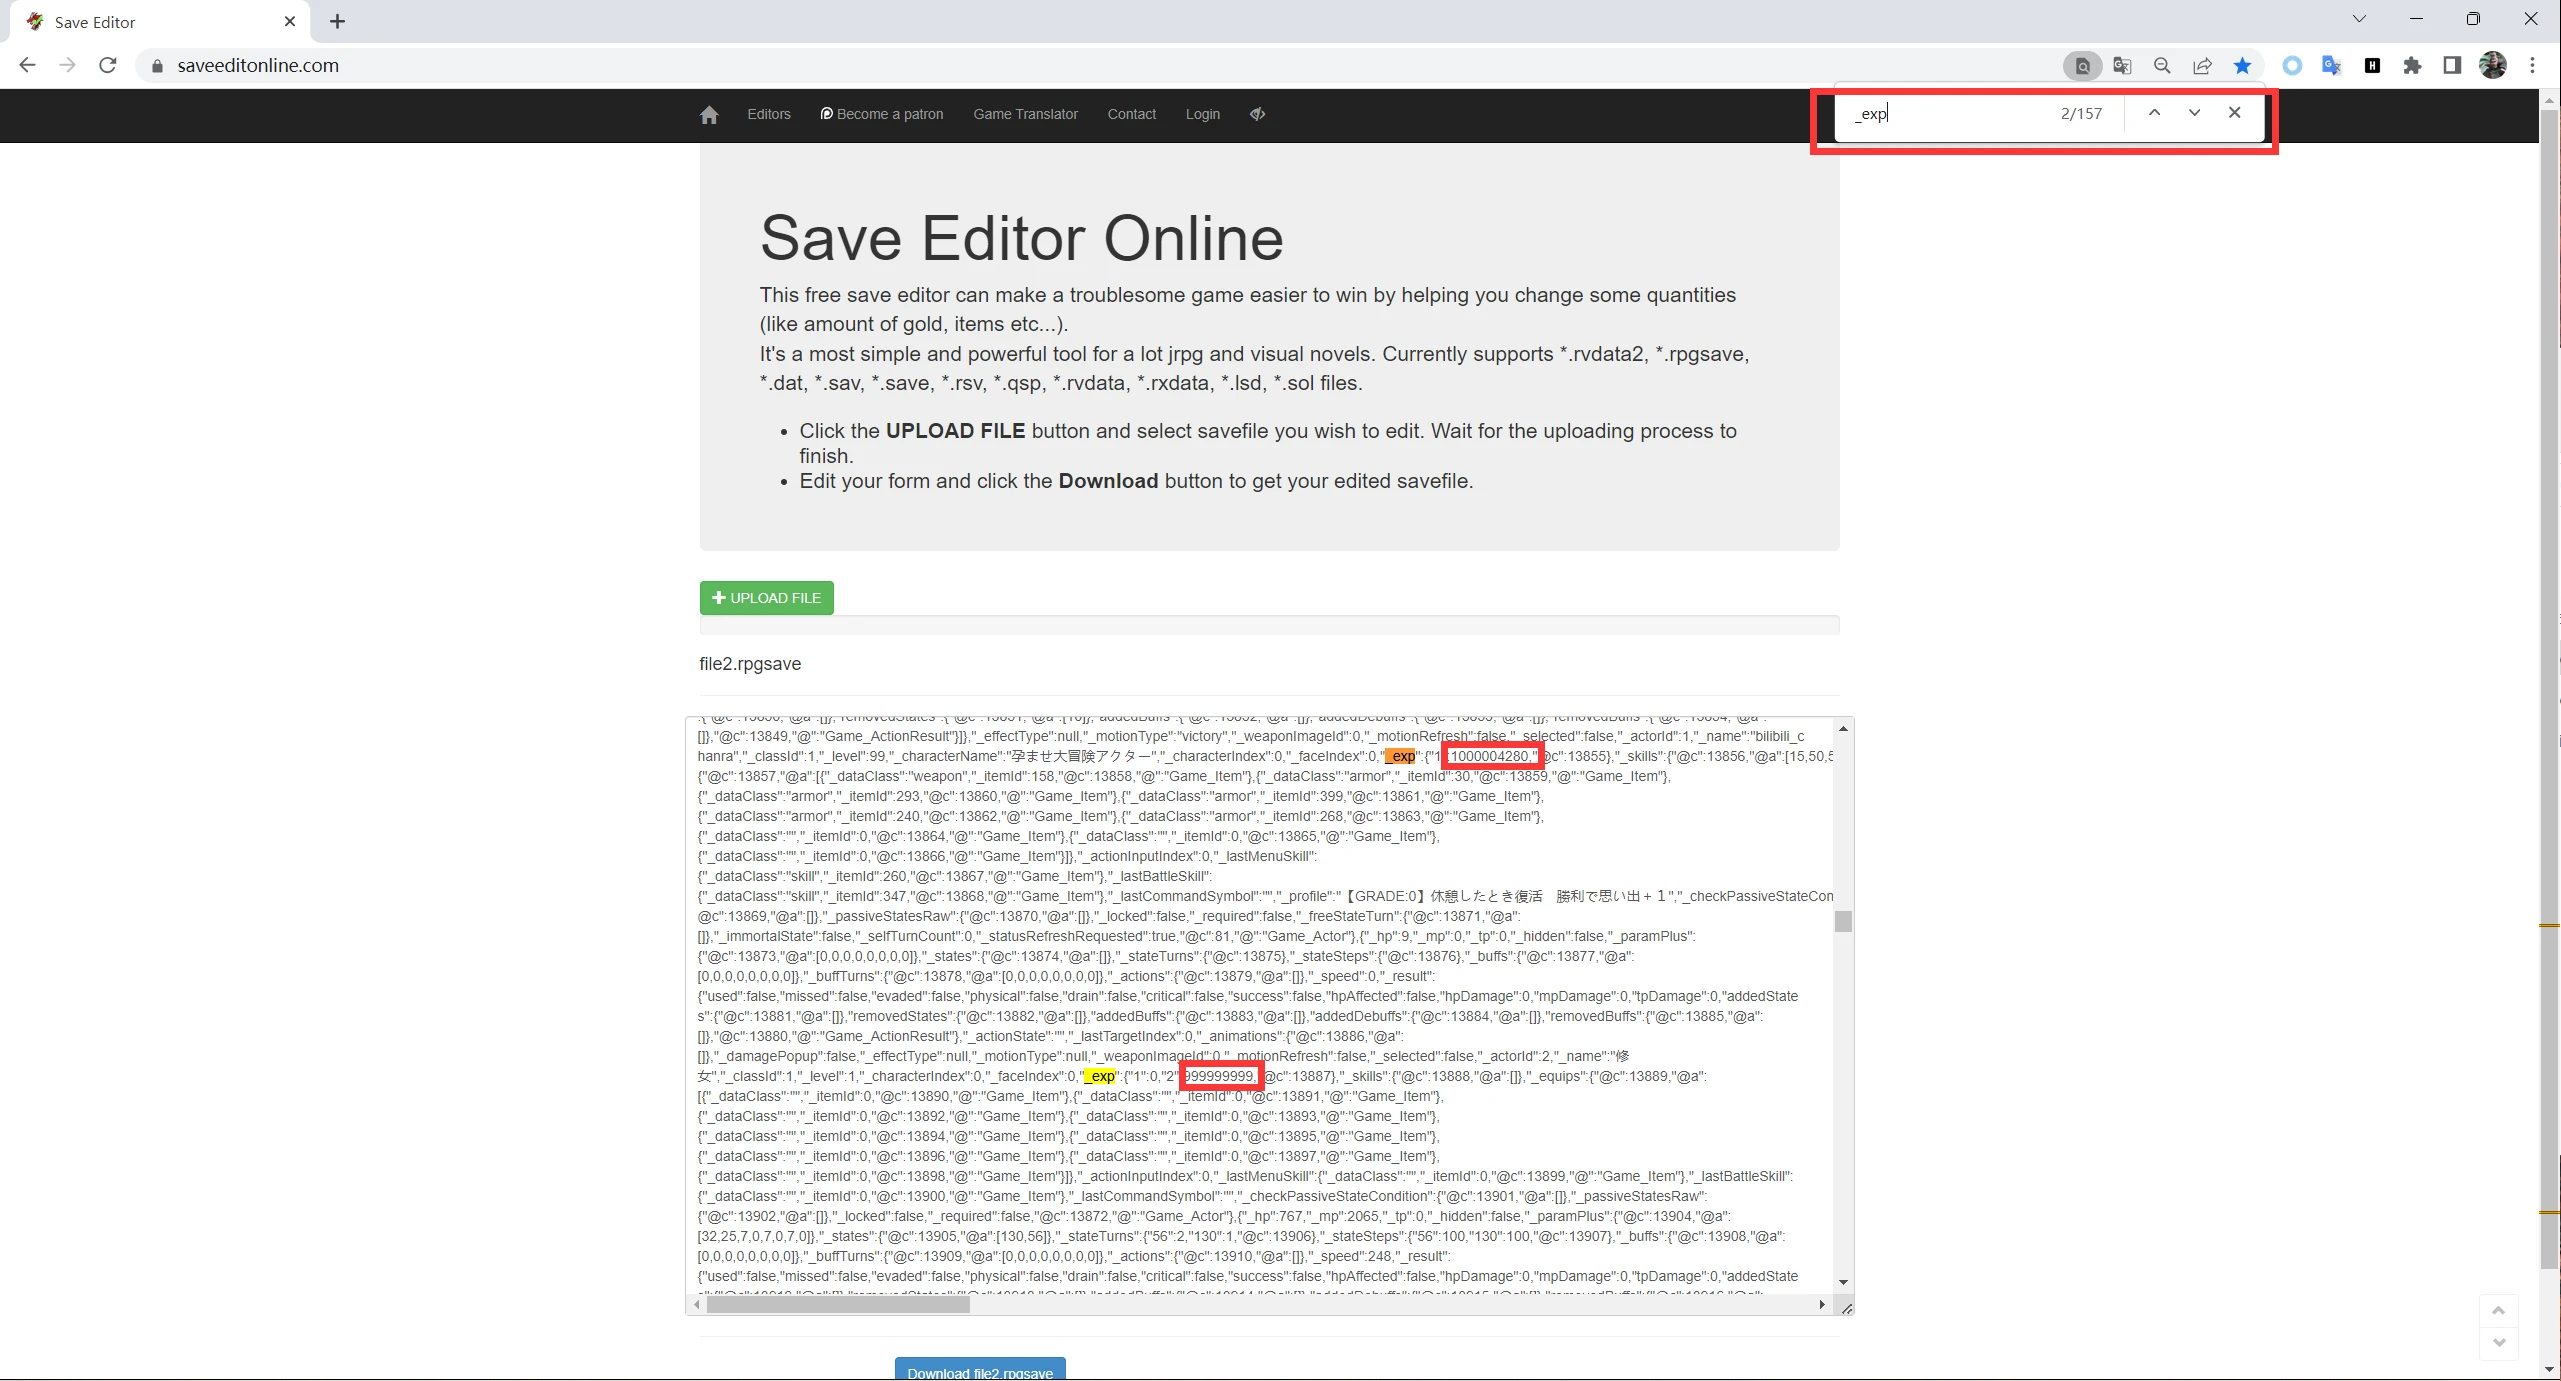This screenshot has height=1381, width=2561.
Task: Open a new browser tab
Action: (337, 21)
